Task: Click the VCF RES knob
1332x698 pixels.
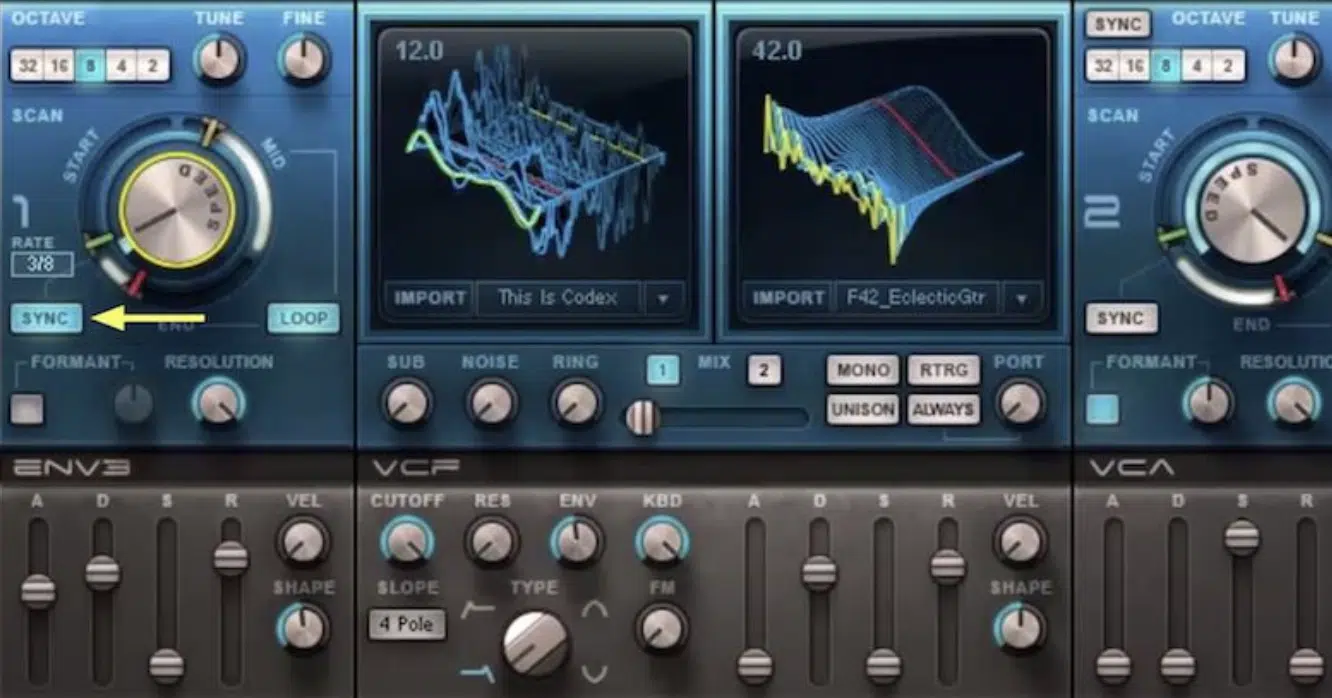Action: click(x=491, y=542)
